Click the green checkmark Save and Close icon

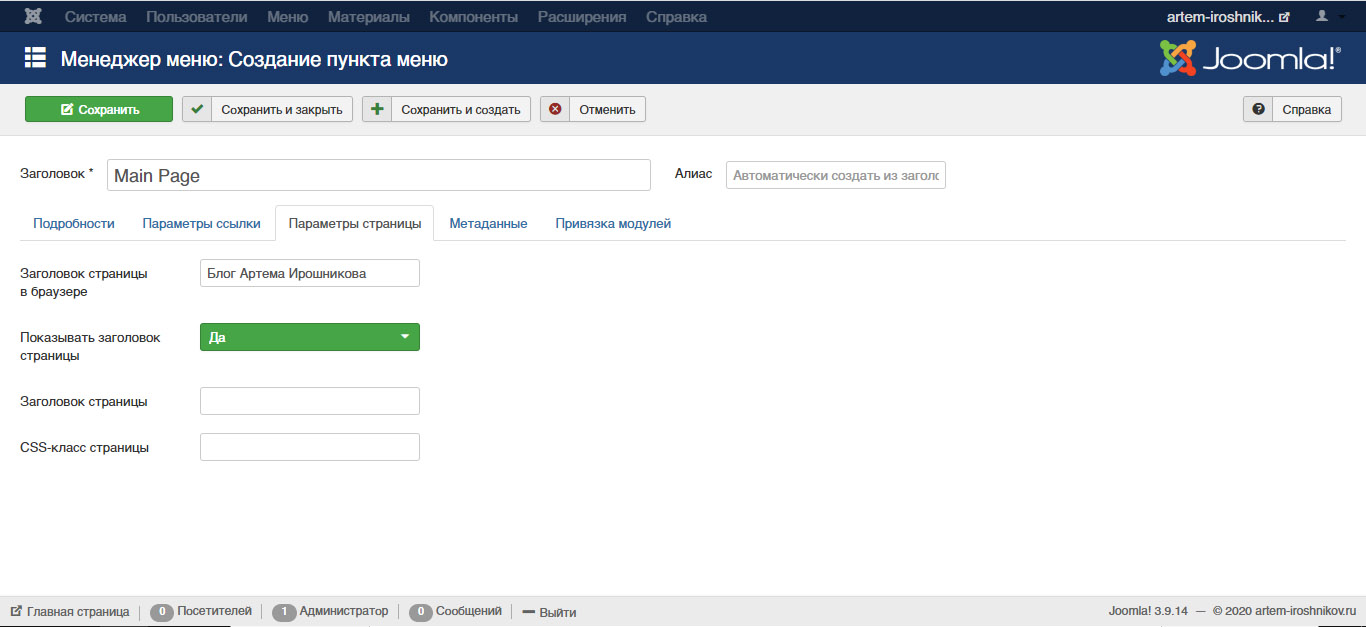pos(197,110)
